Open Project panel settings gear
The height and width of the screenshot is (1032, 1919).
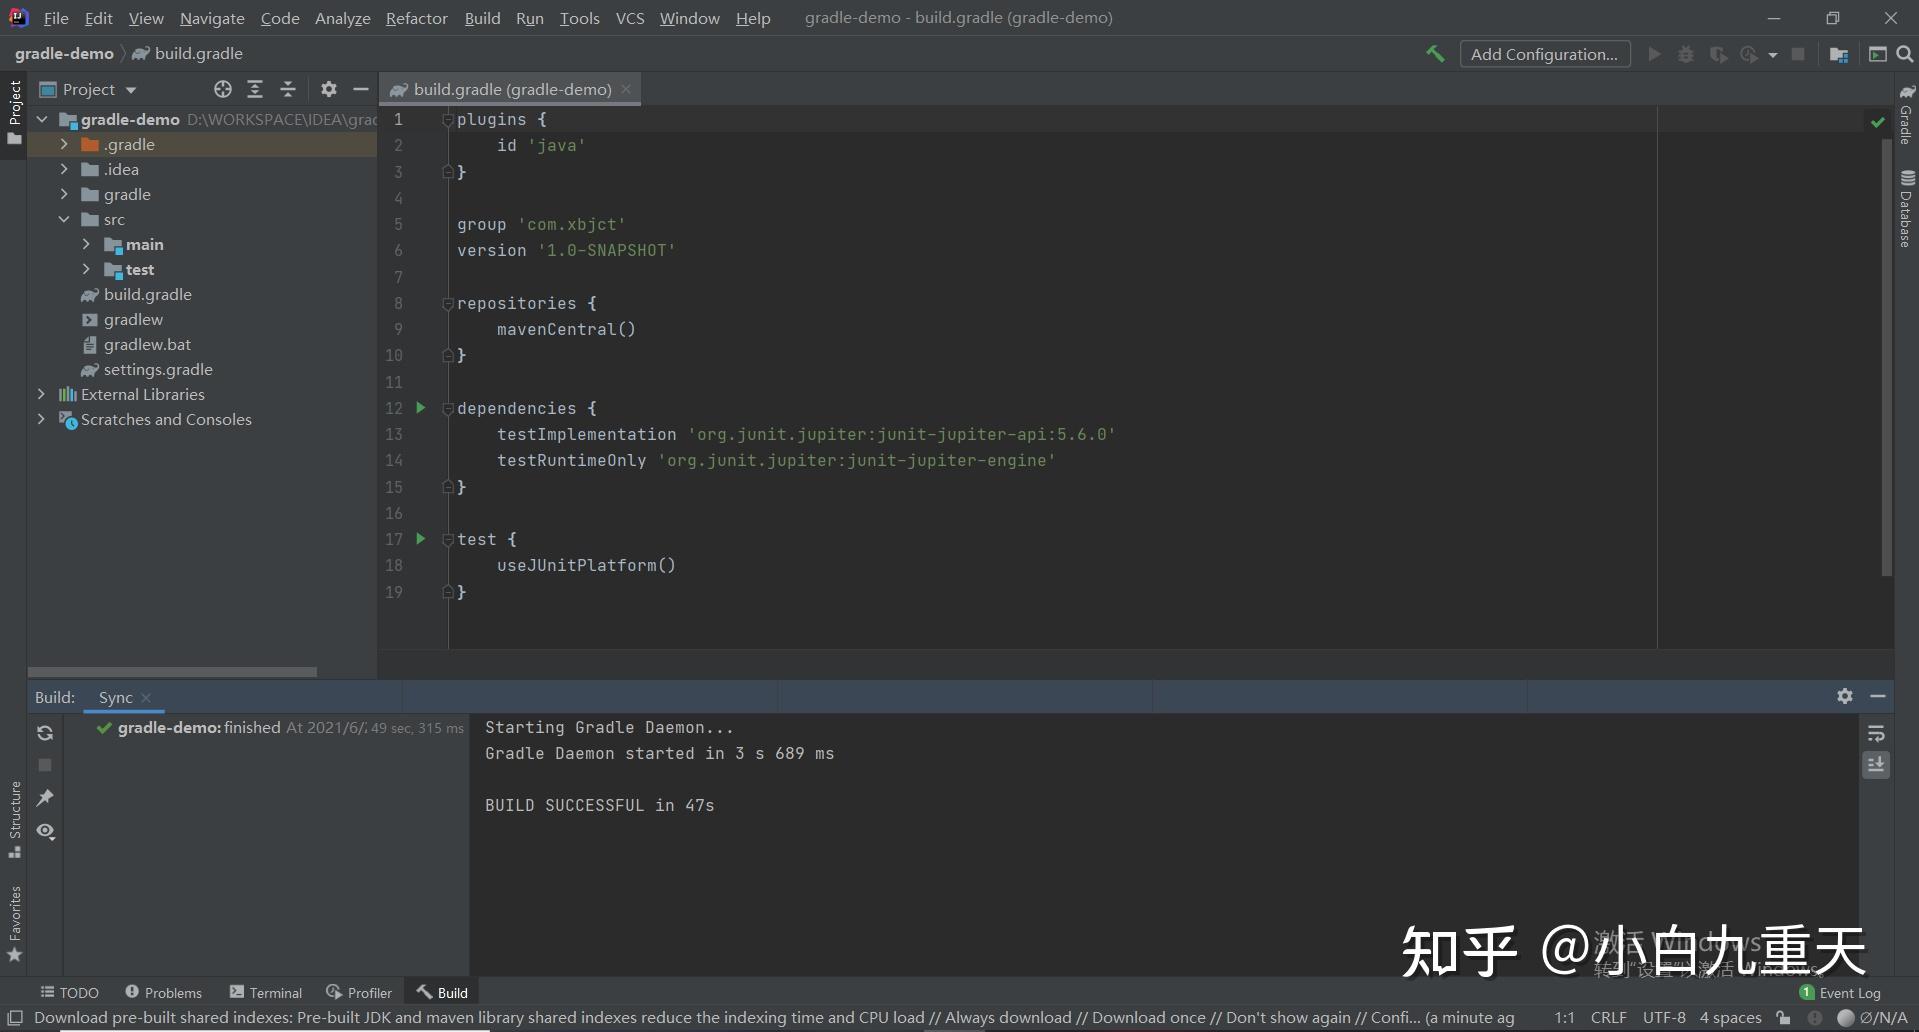tap(328, 89)
